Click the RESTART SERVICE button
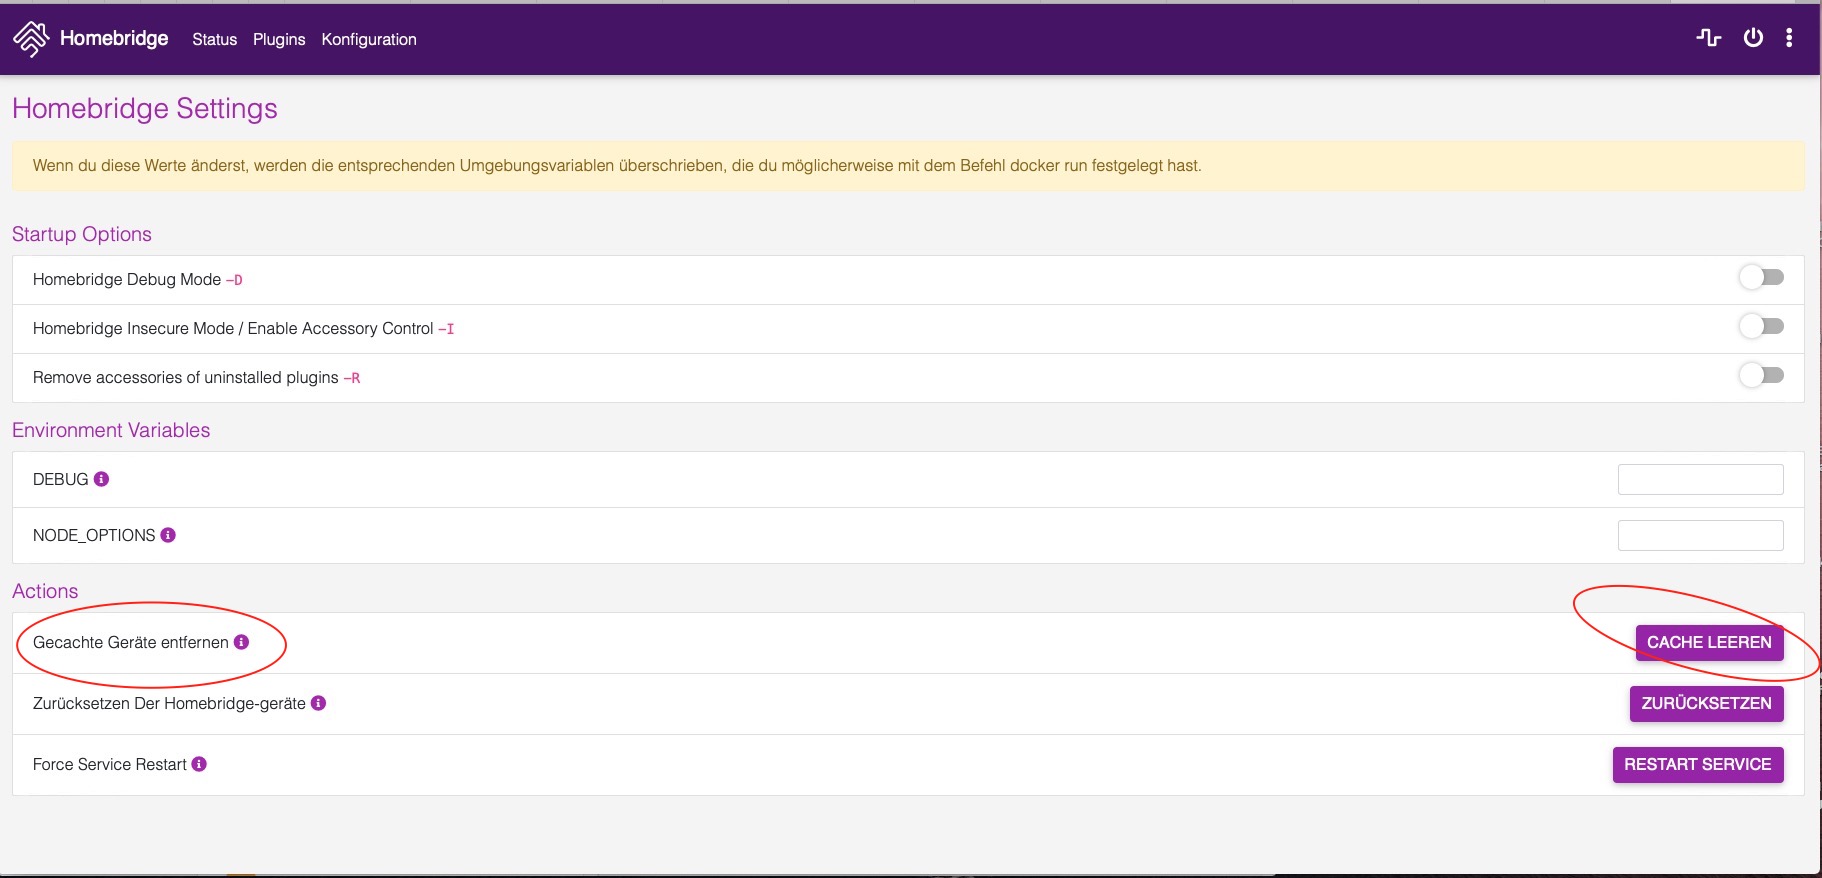The height and width of the screenshot is (878, 1822). coord(1697,764)
